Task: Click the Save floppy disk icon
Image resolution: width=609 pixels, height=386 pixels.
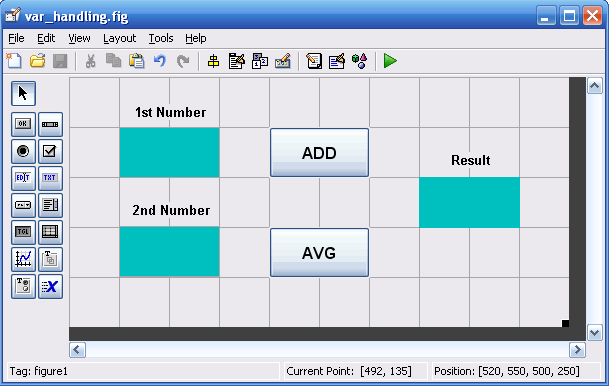Action: pos(60,61)
